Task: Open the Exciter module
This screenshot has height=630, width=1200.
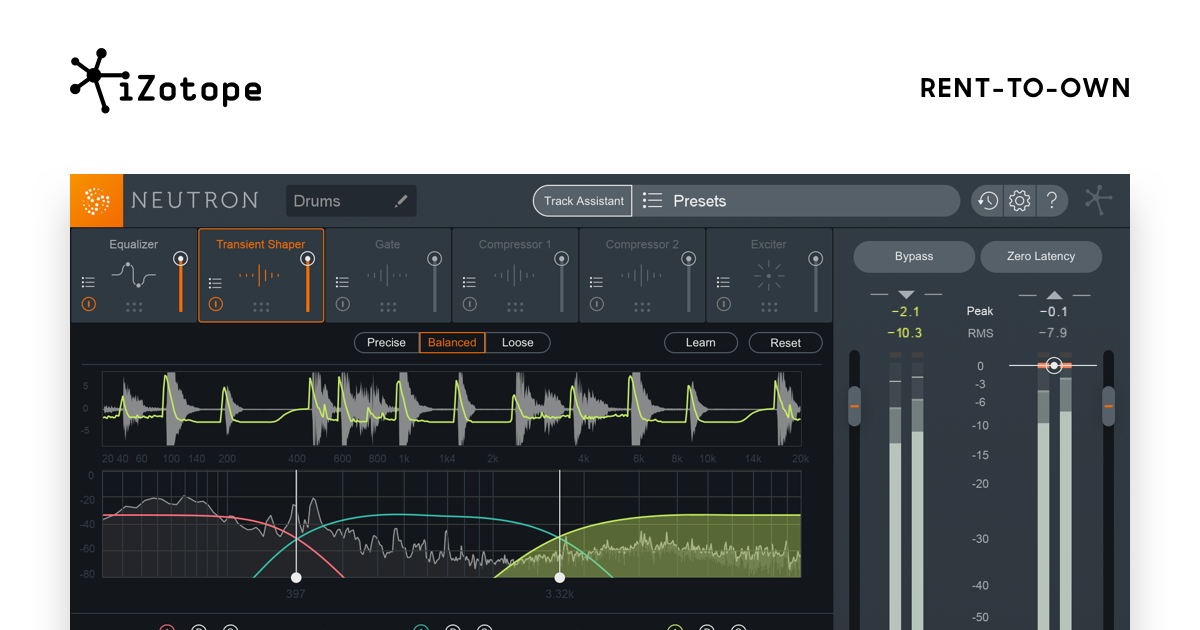Action: point(768,275)
